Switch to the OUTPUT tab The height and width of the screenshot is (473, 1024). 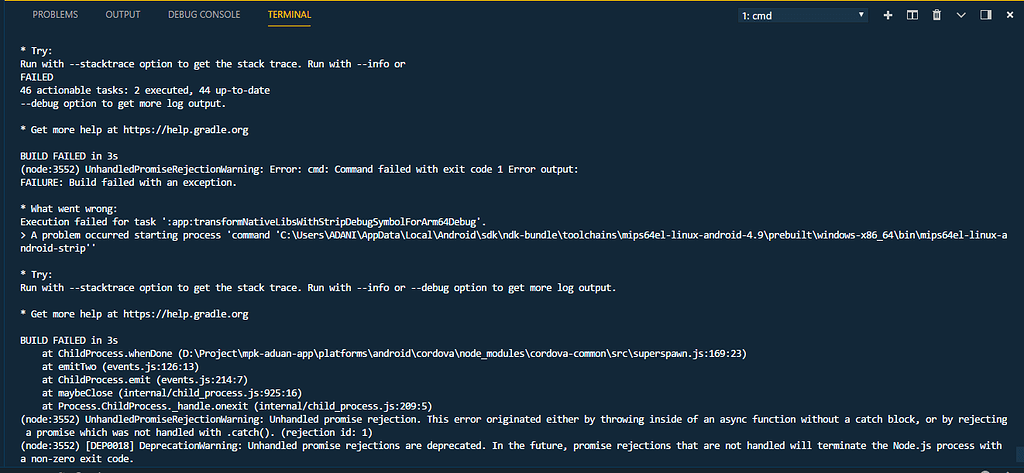123,14
